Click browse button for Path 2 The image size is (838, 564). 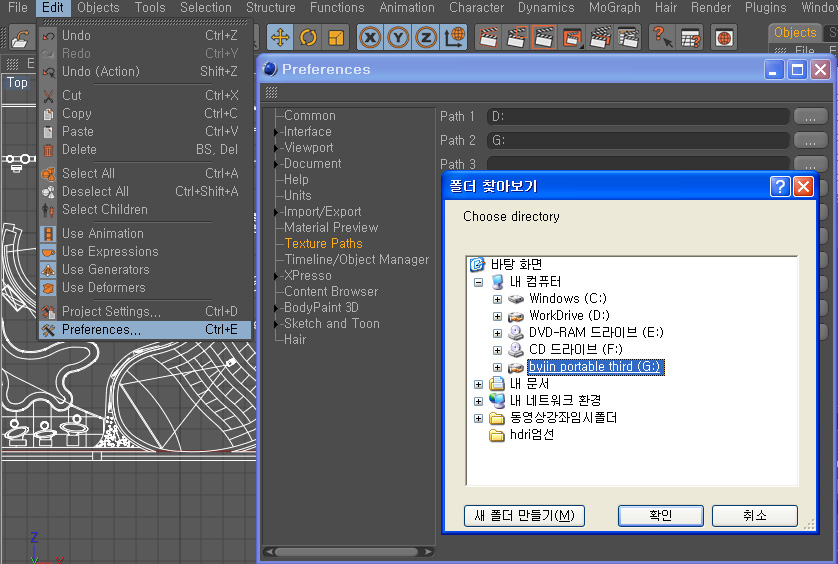point(810,141)
